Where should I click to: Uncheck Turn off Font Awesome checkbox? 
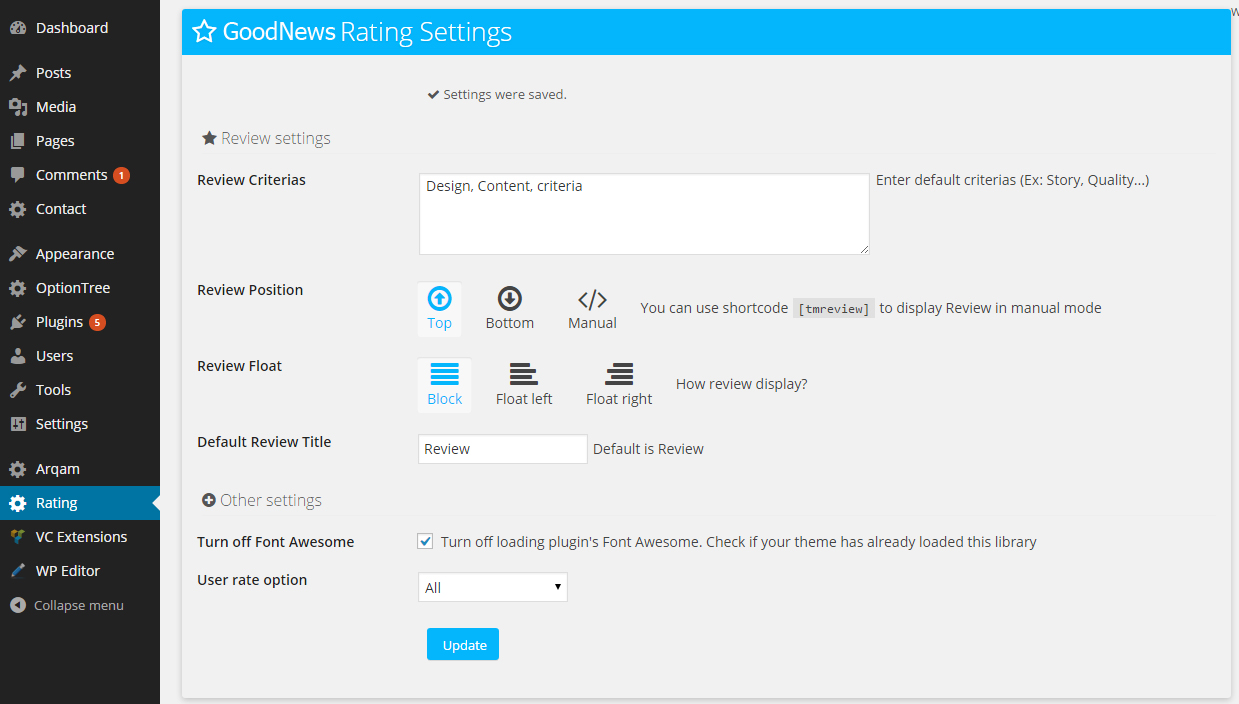pos(425,542)
